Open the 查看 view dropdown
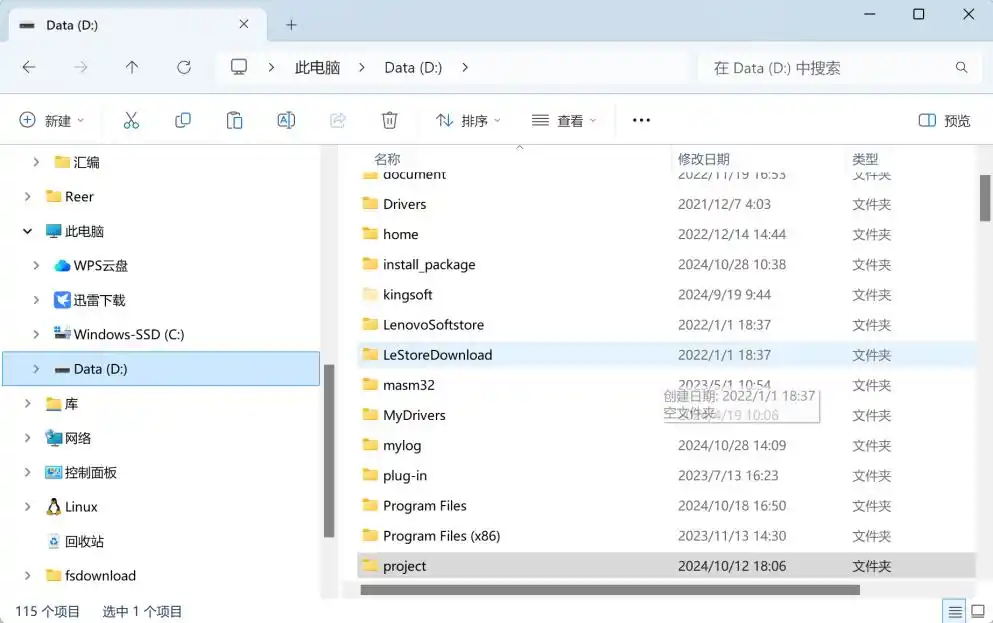This screenshot has height=623, width=993. (564, 120)
